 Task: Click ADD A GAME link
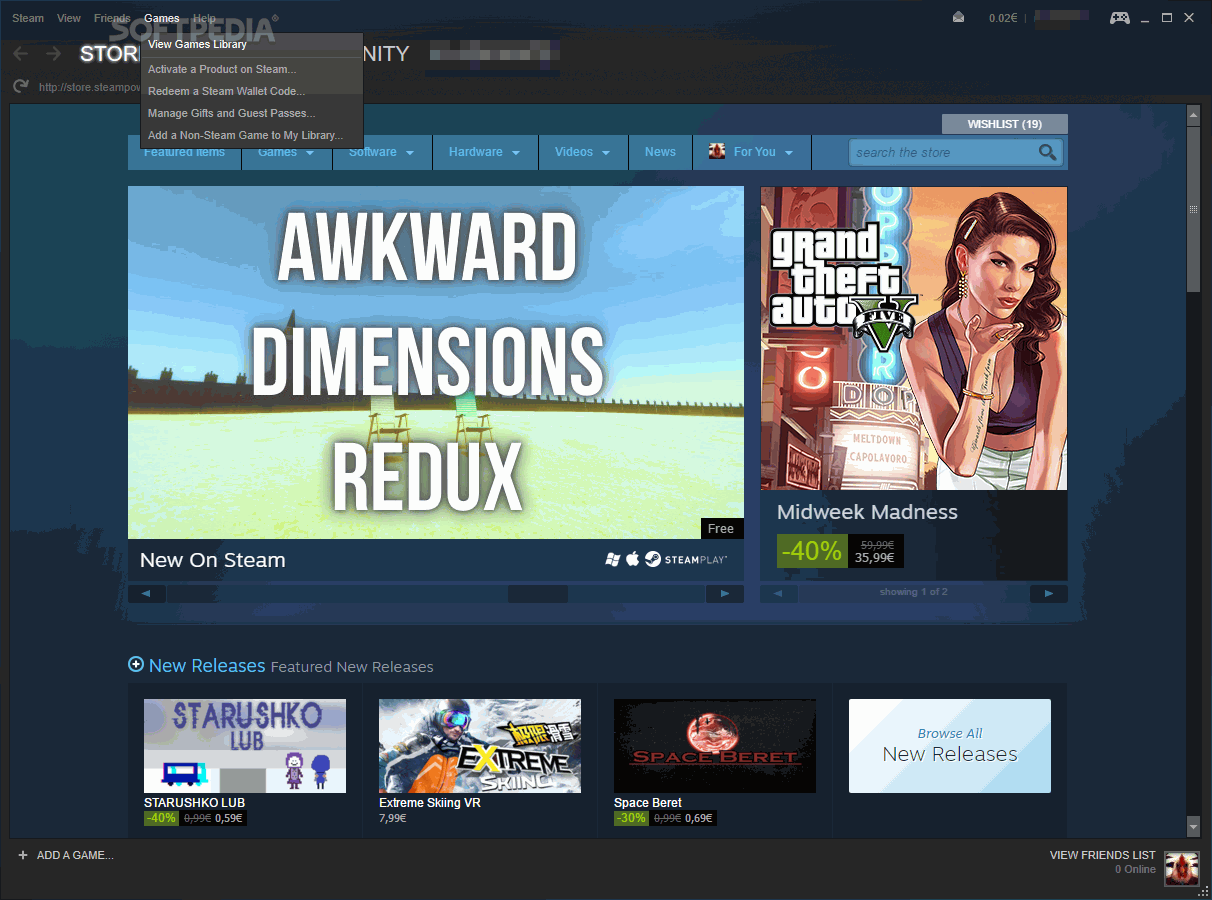[75, 856]
